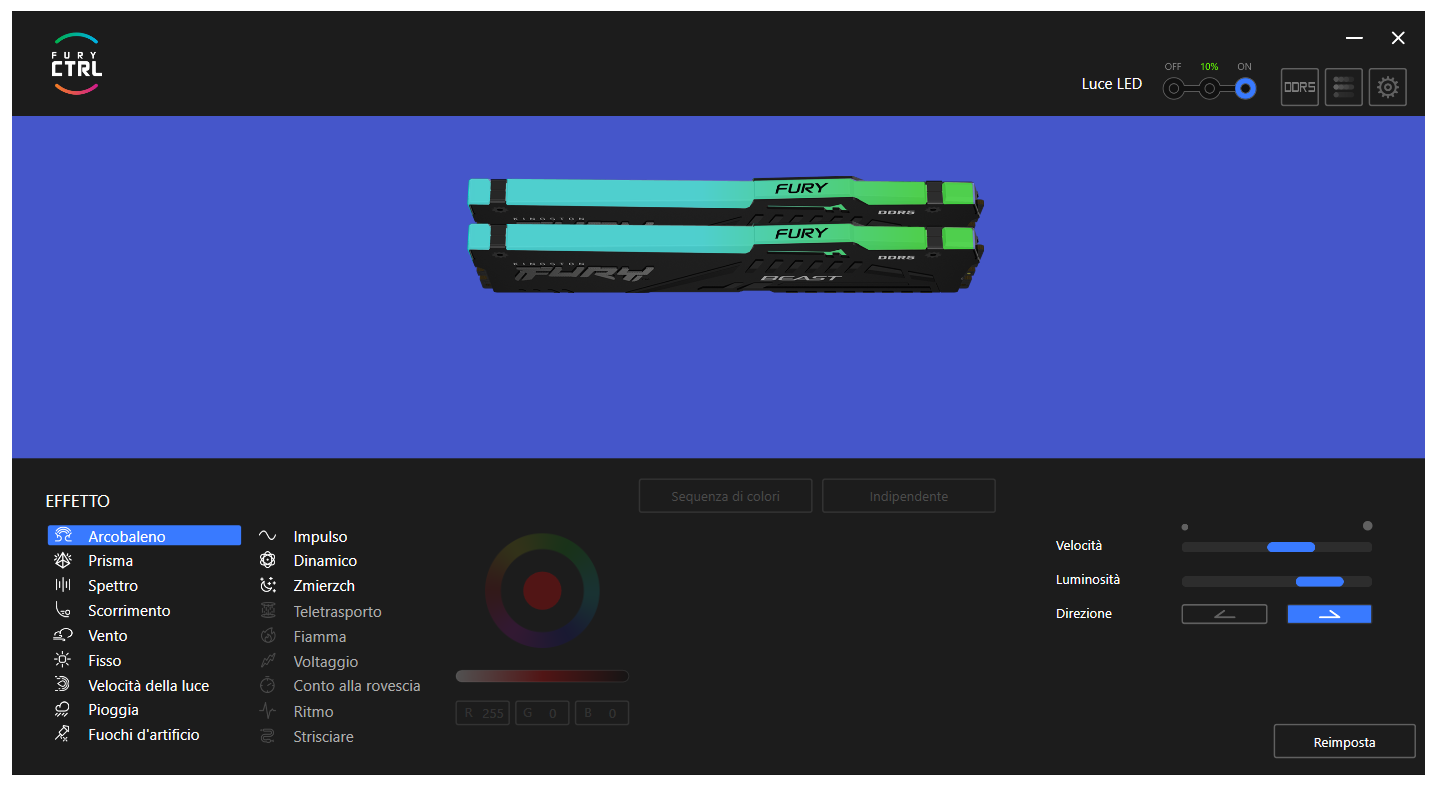
Task: Select Ritmo effect text
Action: click(x=313, y=712)
